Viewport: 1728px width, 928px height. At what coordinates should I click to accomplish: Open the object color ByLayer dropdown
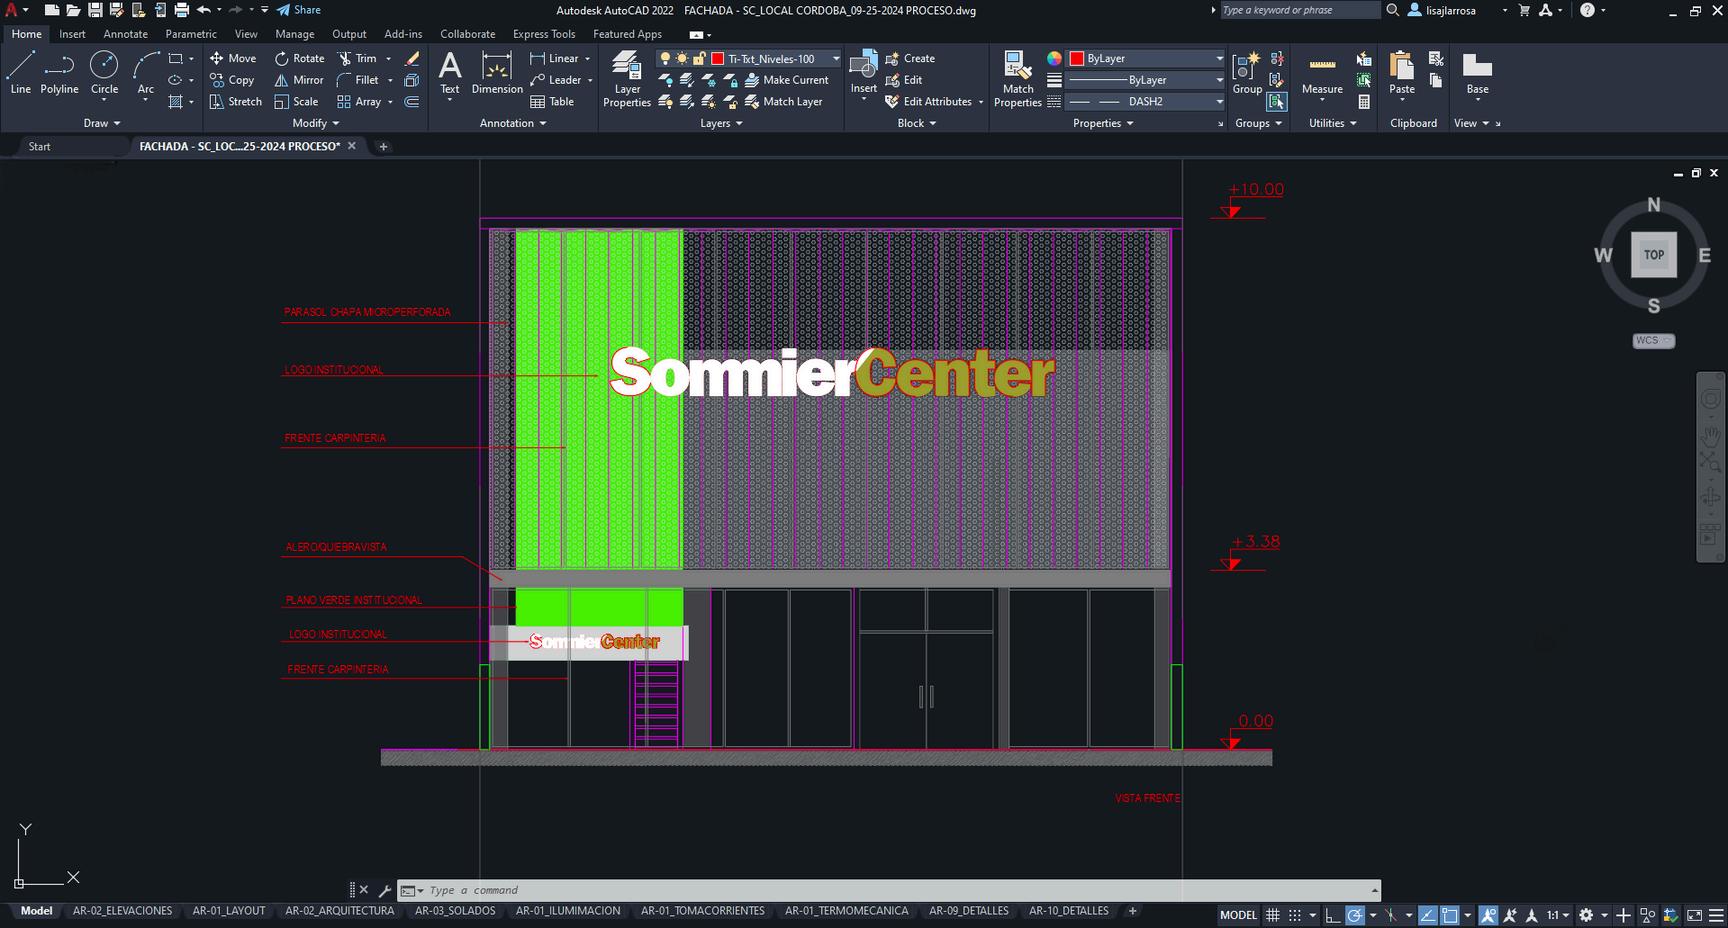1146,59
